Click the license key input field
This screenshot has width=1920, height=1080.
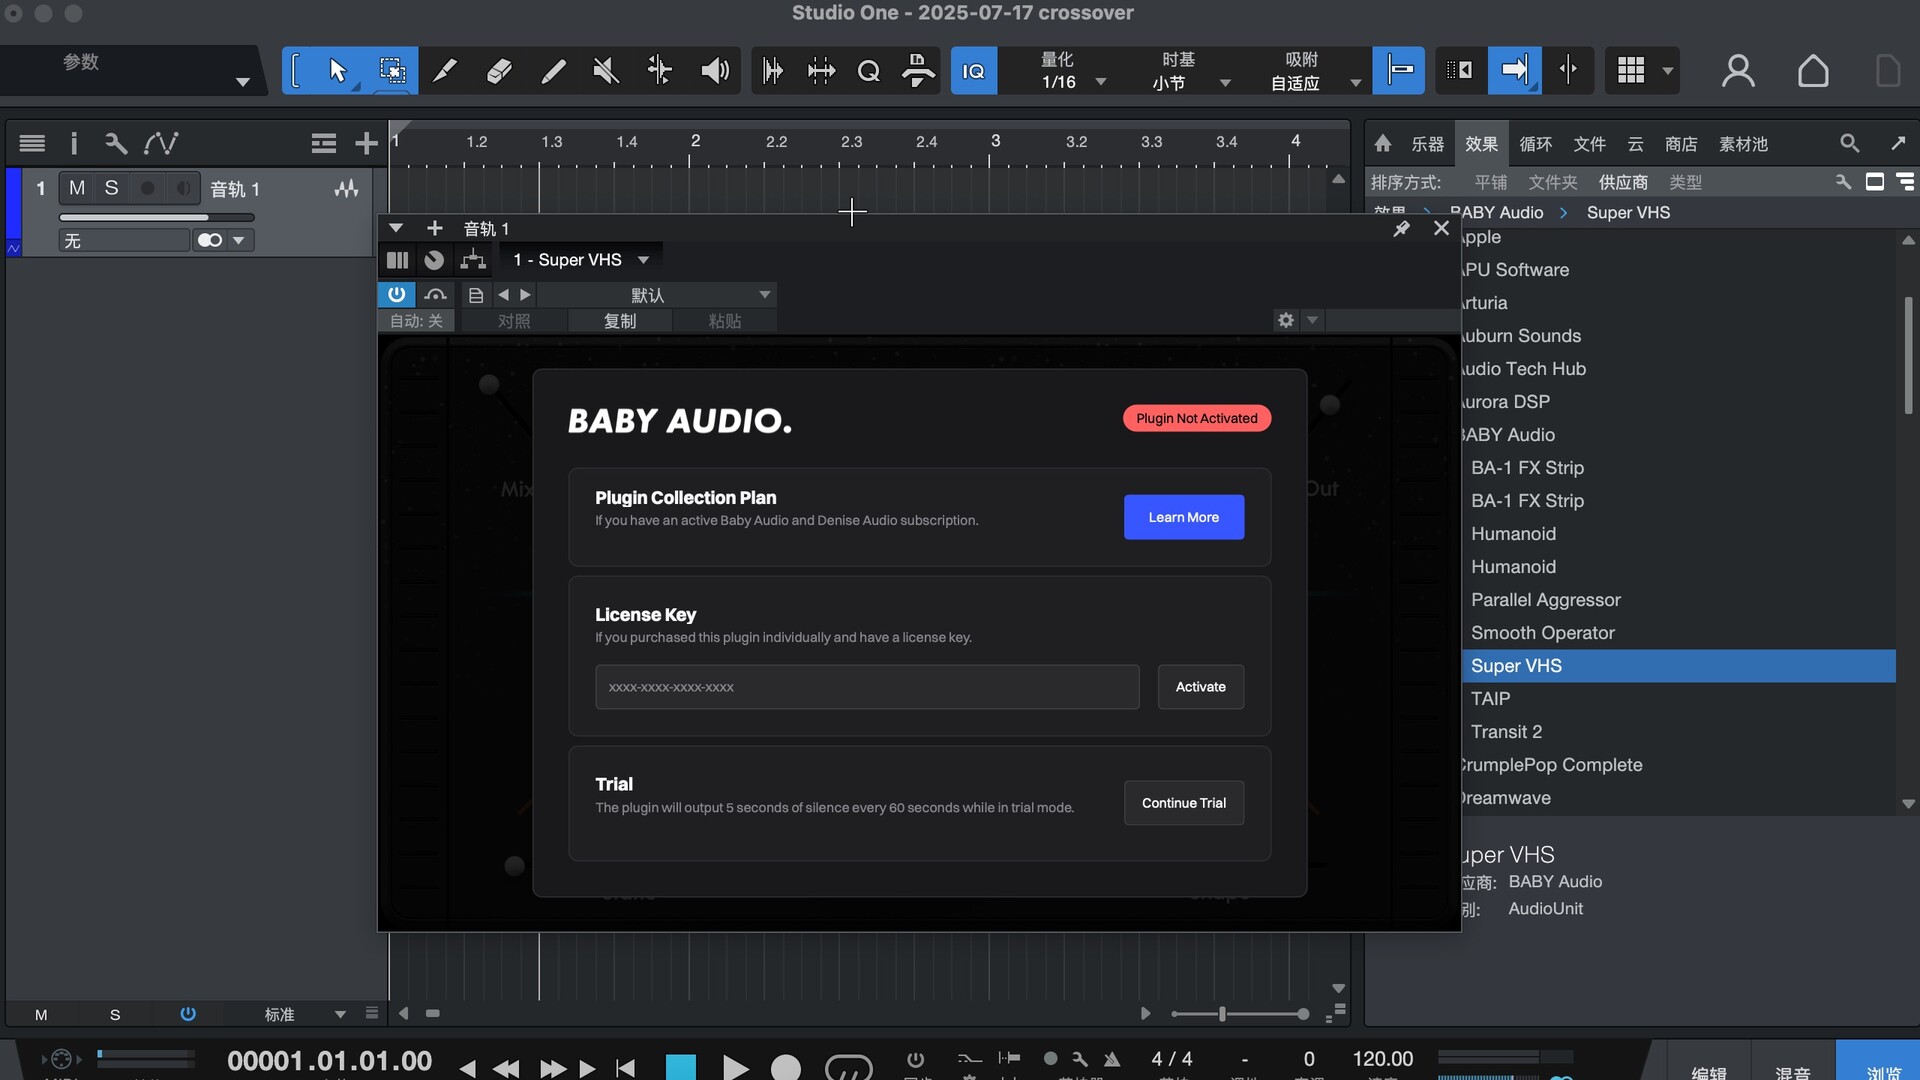[867, 687]
